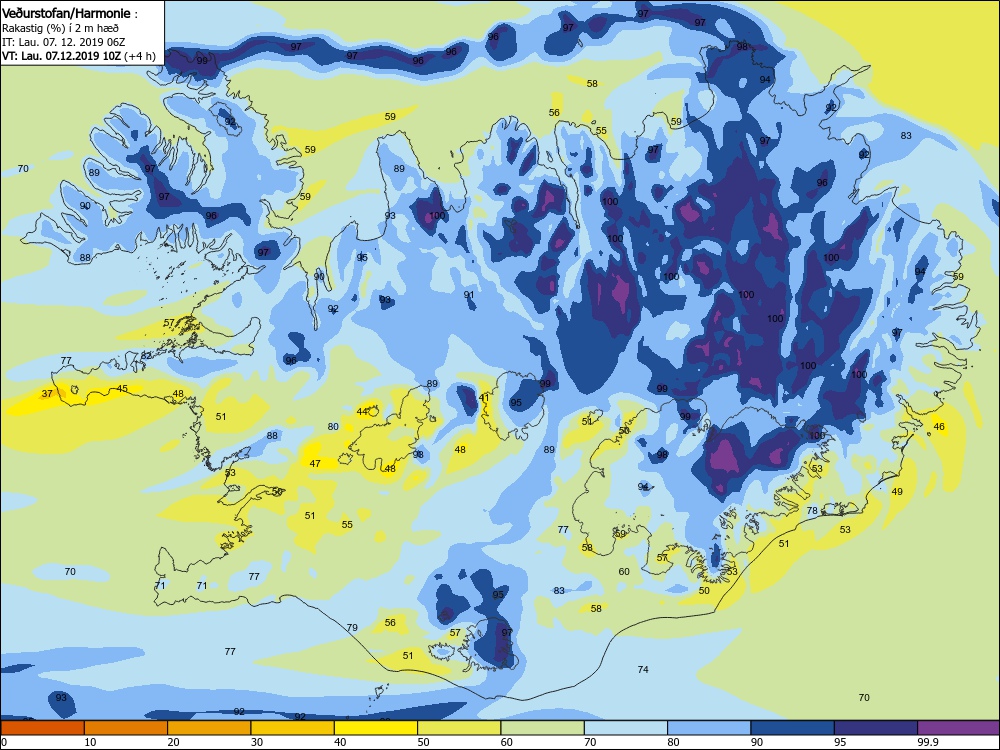Click the 10–20% orange legend swatch
The width and height of the screenshot is (1000, 750).
[x=126, y=728]
